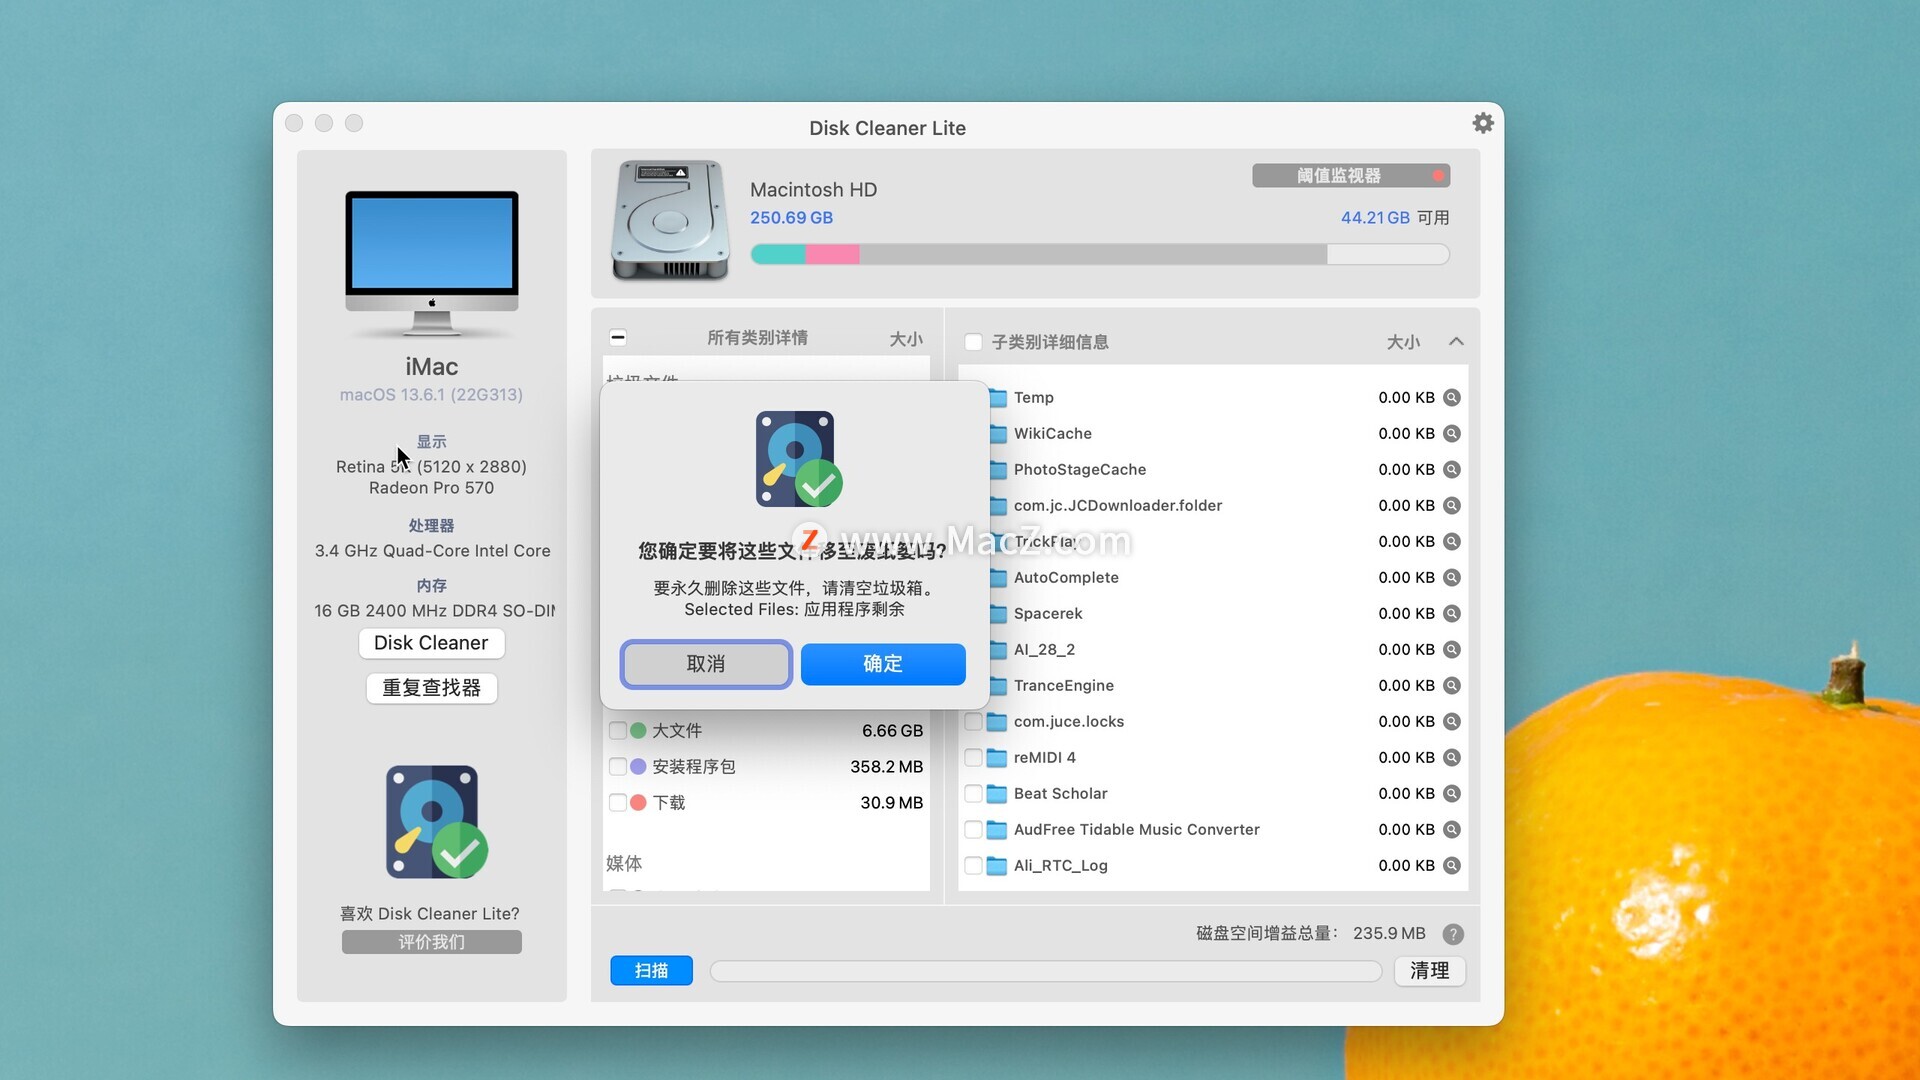The width and height of the screenshot is (1920, 1080).
Task: Check the Ali_RTC_Log checkbox
Action: (973, 866)
